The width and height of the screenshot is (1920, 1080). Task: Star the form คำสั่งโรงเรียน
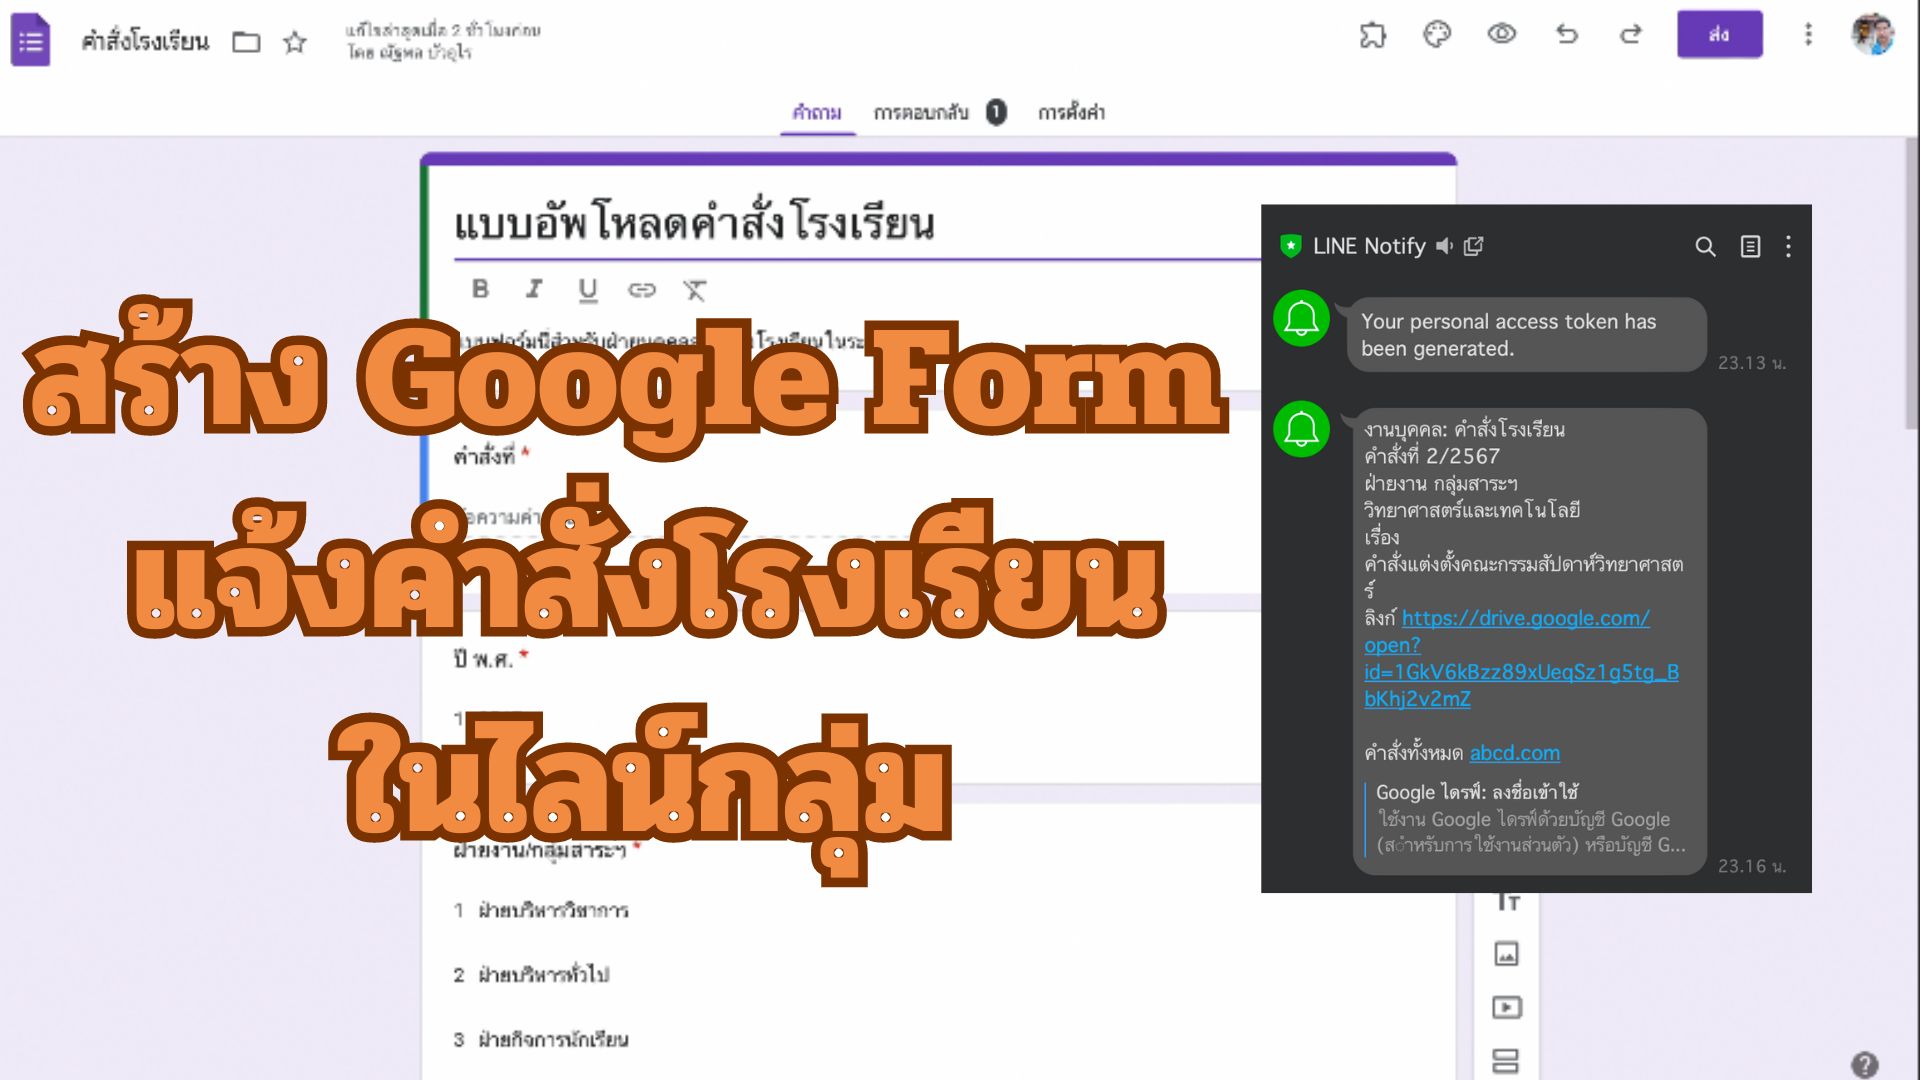(x=294, y=42)
